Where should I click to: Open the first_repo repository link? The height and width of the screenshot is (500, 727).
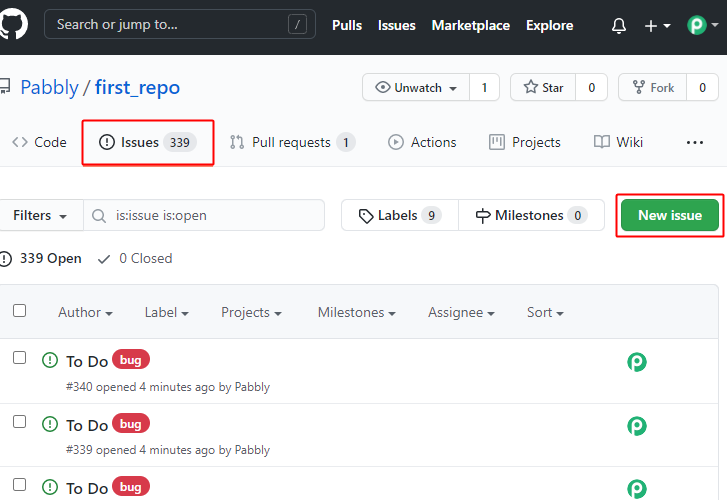point(137,87)
